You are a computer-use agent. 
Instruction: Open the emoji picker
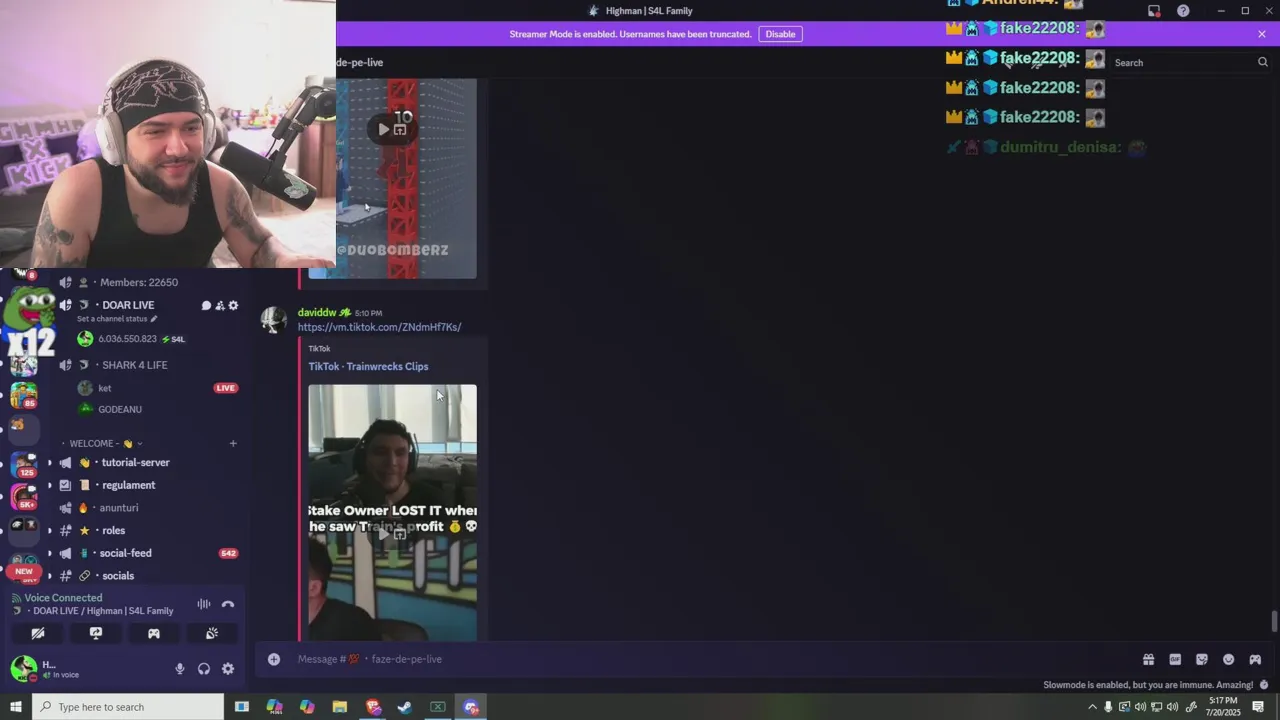coord(1228,659)
